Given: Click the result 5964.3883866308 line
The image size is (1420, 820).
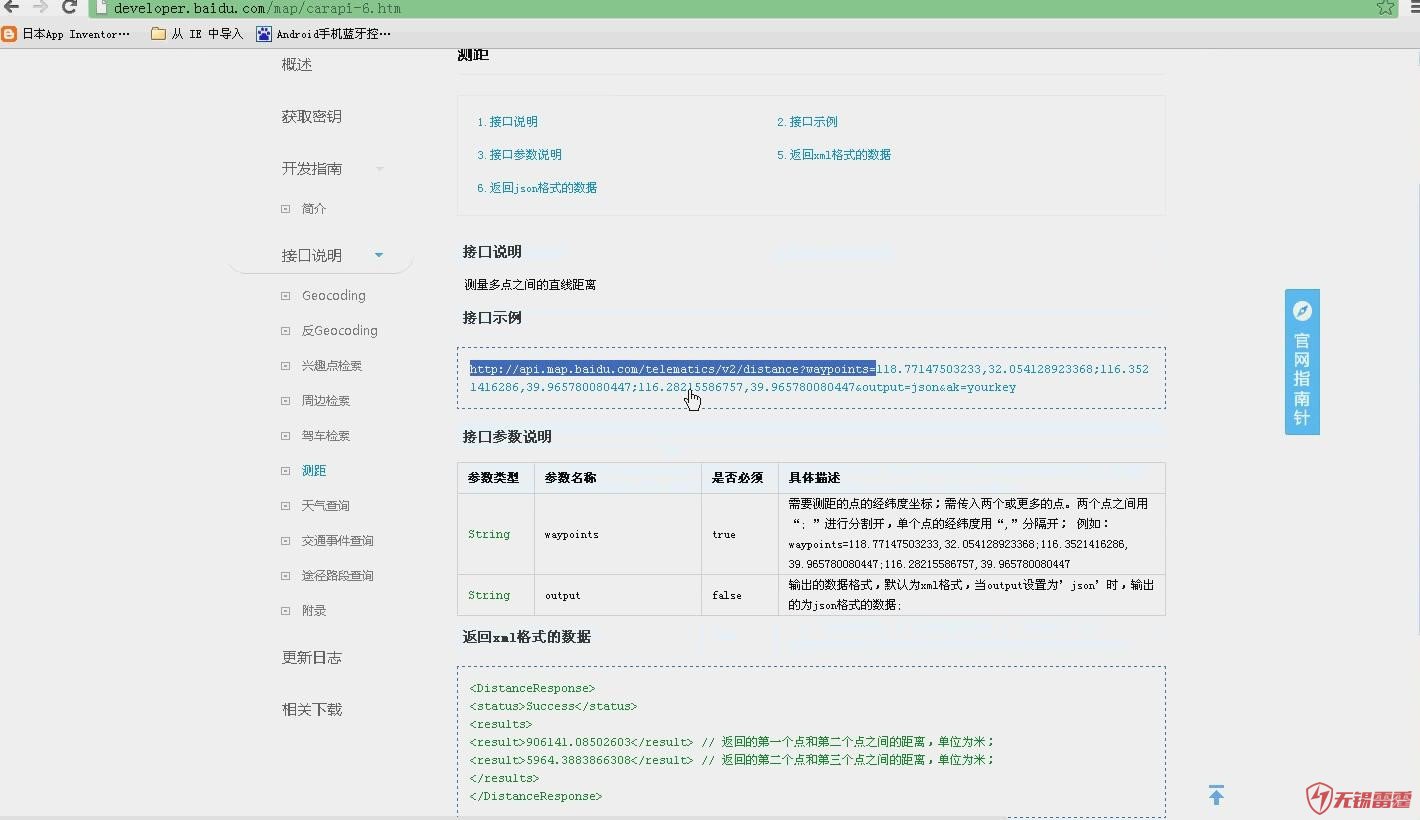Looking at the screenshot, I should 731,760.
